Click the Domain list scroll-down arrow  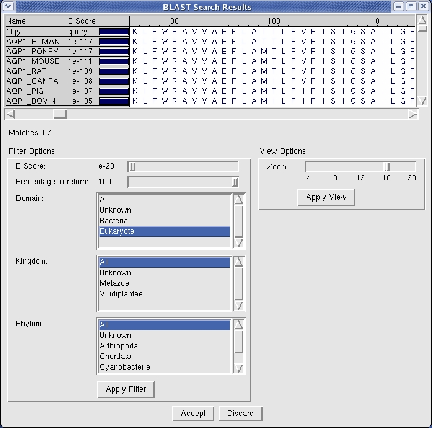pos(239,243)
